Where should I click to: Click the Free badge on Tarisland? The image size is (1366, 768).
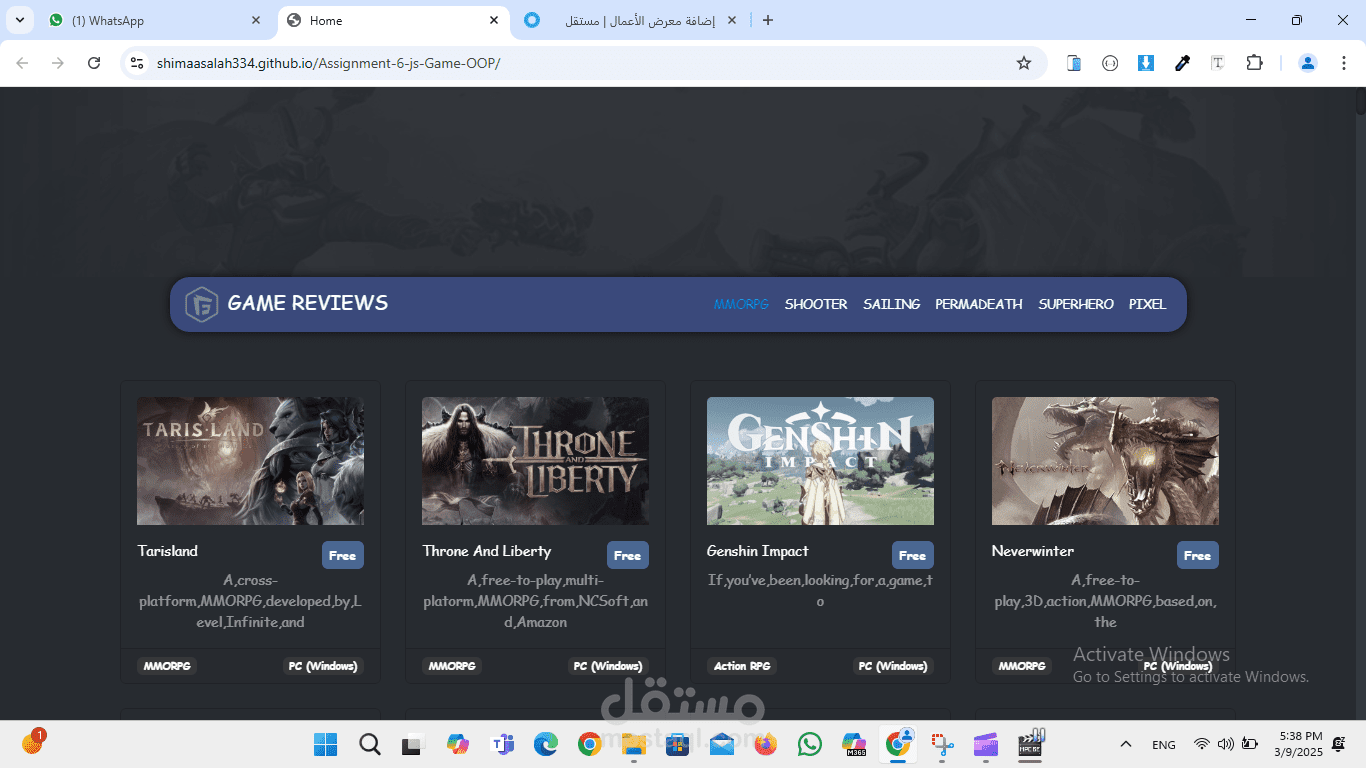click(x=343, y=555)
